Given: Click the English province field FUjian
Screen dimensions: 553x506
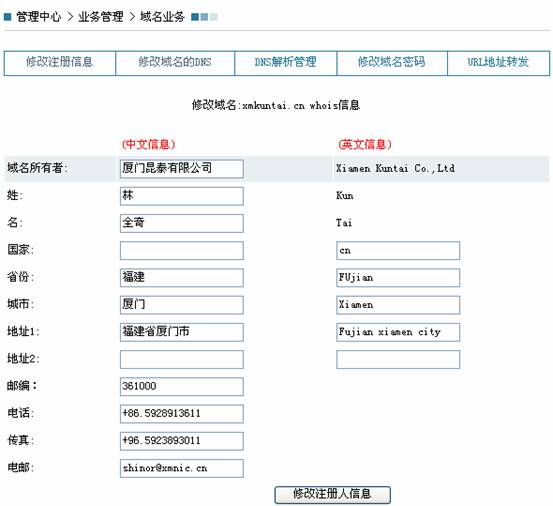Looking at the screenshot, I should (x=398, y=278).
